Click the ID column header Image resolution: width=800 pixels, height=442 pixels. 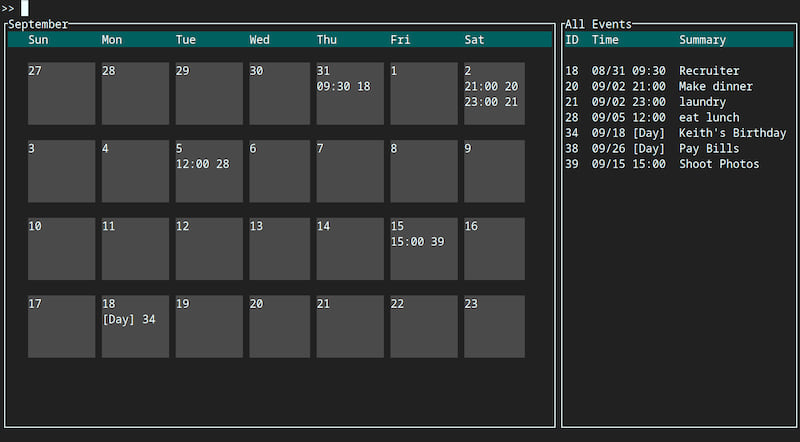click(572, 40)
